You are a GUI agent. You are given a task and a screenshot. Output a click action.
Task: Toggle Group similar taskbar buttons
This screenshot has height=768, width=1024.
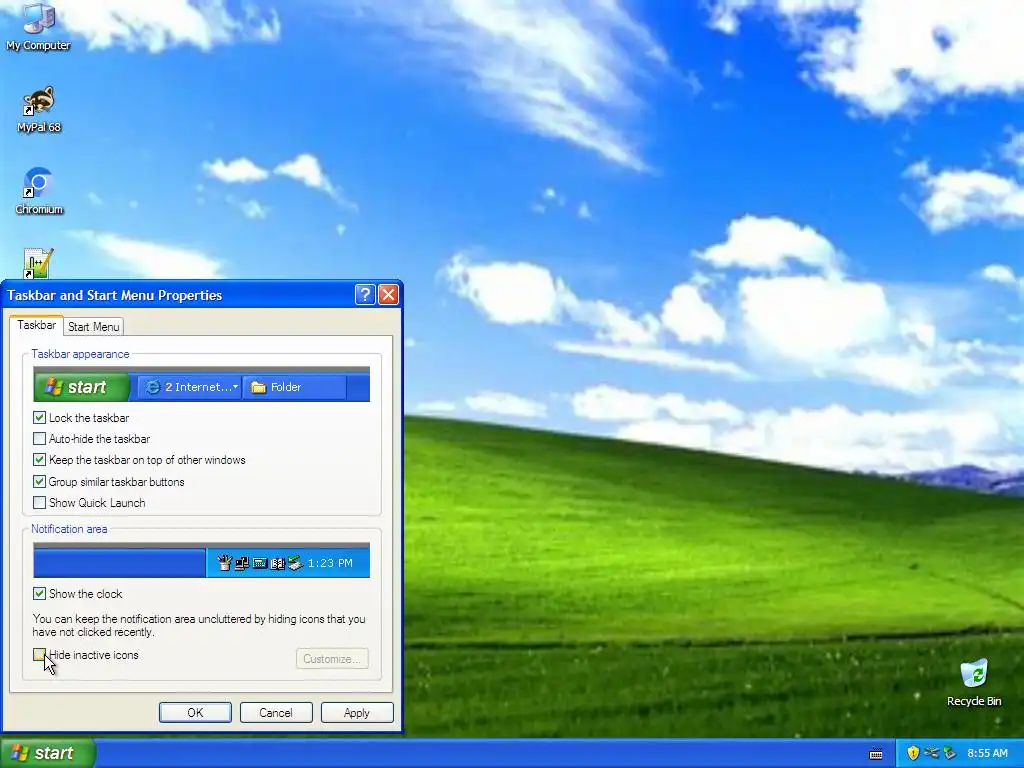(39, 481)
